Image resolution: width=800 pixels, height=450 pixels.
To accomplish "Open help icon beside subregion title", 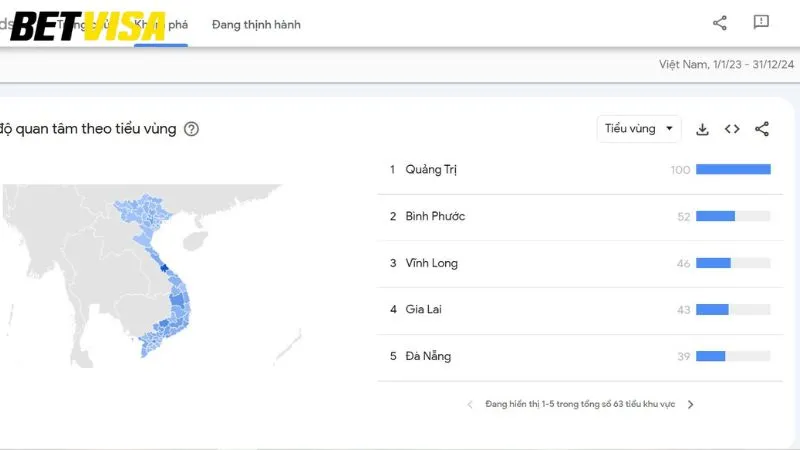I will pyautogui.click(x=191, y=129).
